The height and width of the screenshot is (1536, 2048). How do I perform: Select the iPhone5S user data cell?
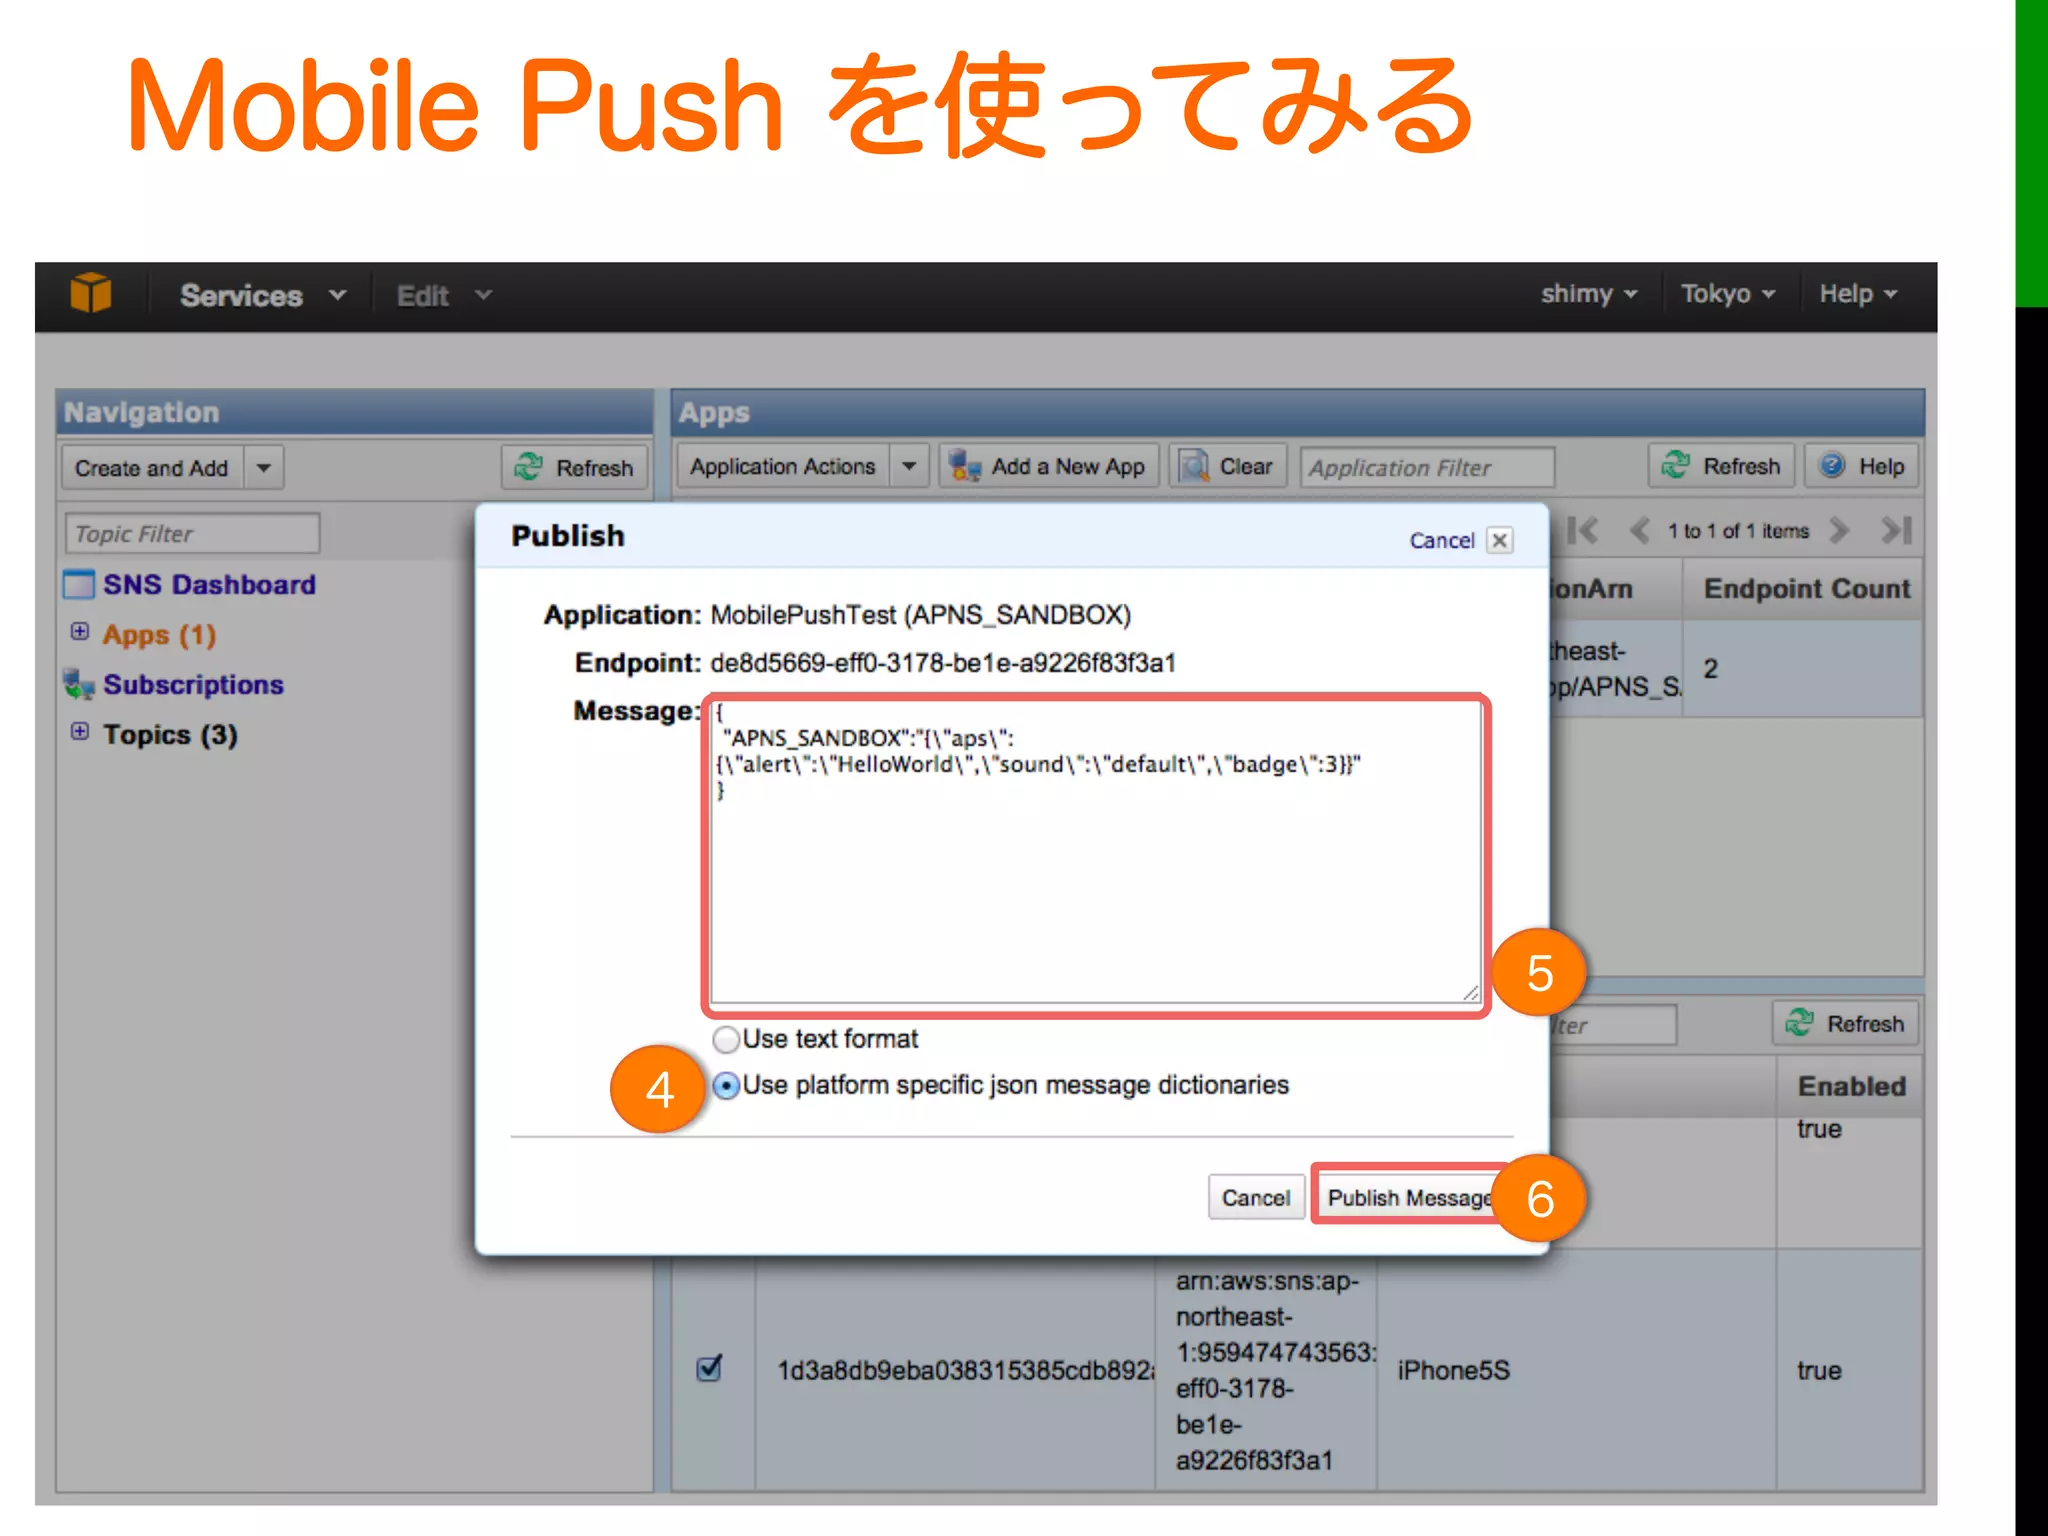click(1576, 1371)
